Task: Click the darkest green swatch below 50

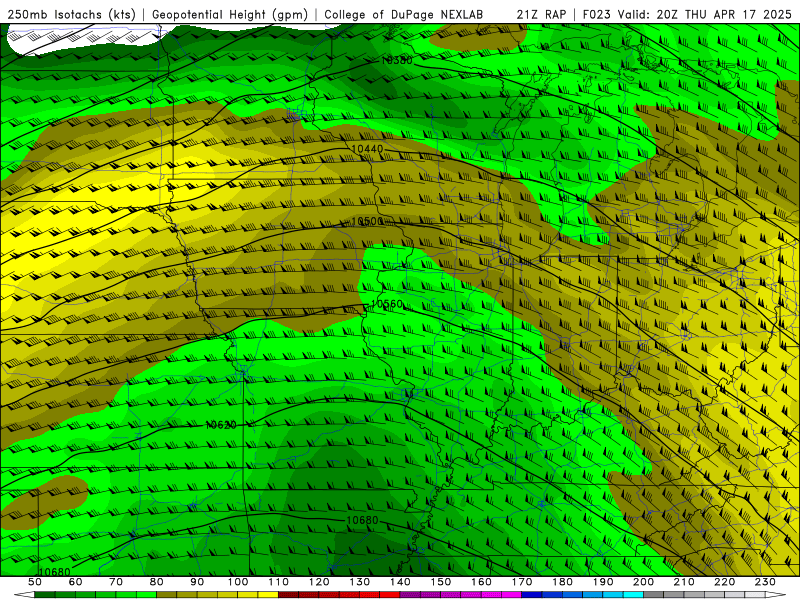Action: tap(44, 595)
